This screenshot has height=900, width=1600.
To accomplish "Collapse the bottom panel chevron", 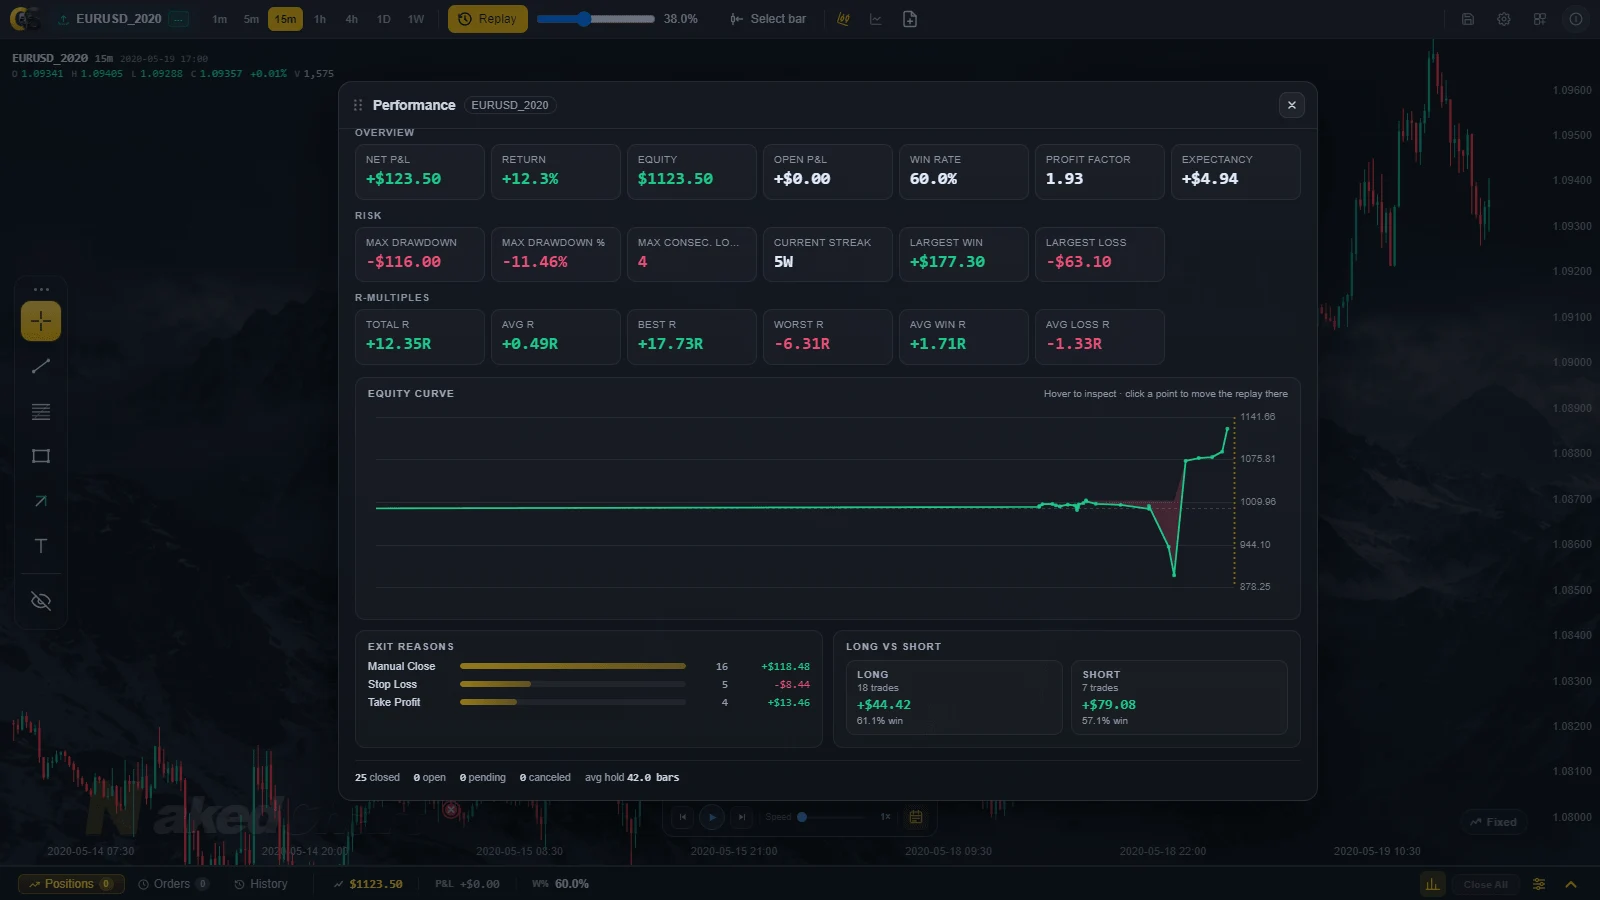I will pyautogui.click(x=1571, y=884).
